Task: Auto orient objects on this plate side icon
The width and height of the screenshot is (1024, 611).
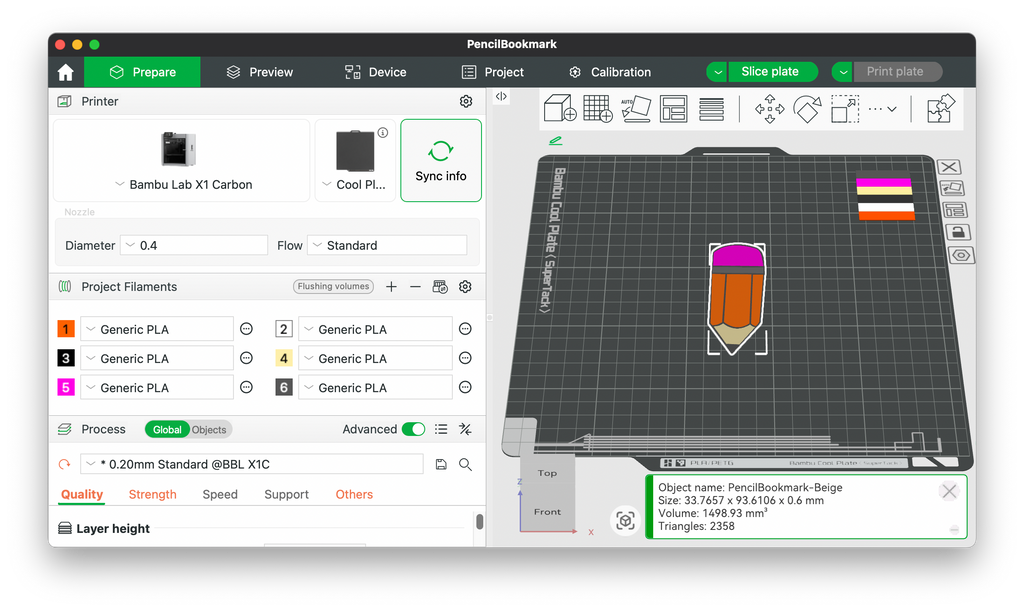Action: pyautogui.click(x=952, y=189)
